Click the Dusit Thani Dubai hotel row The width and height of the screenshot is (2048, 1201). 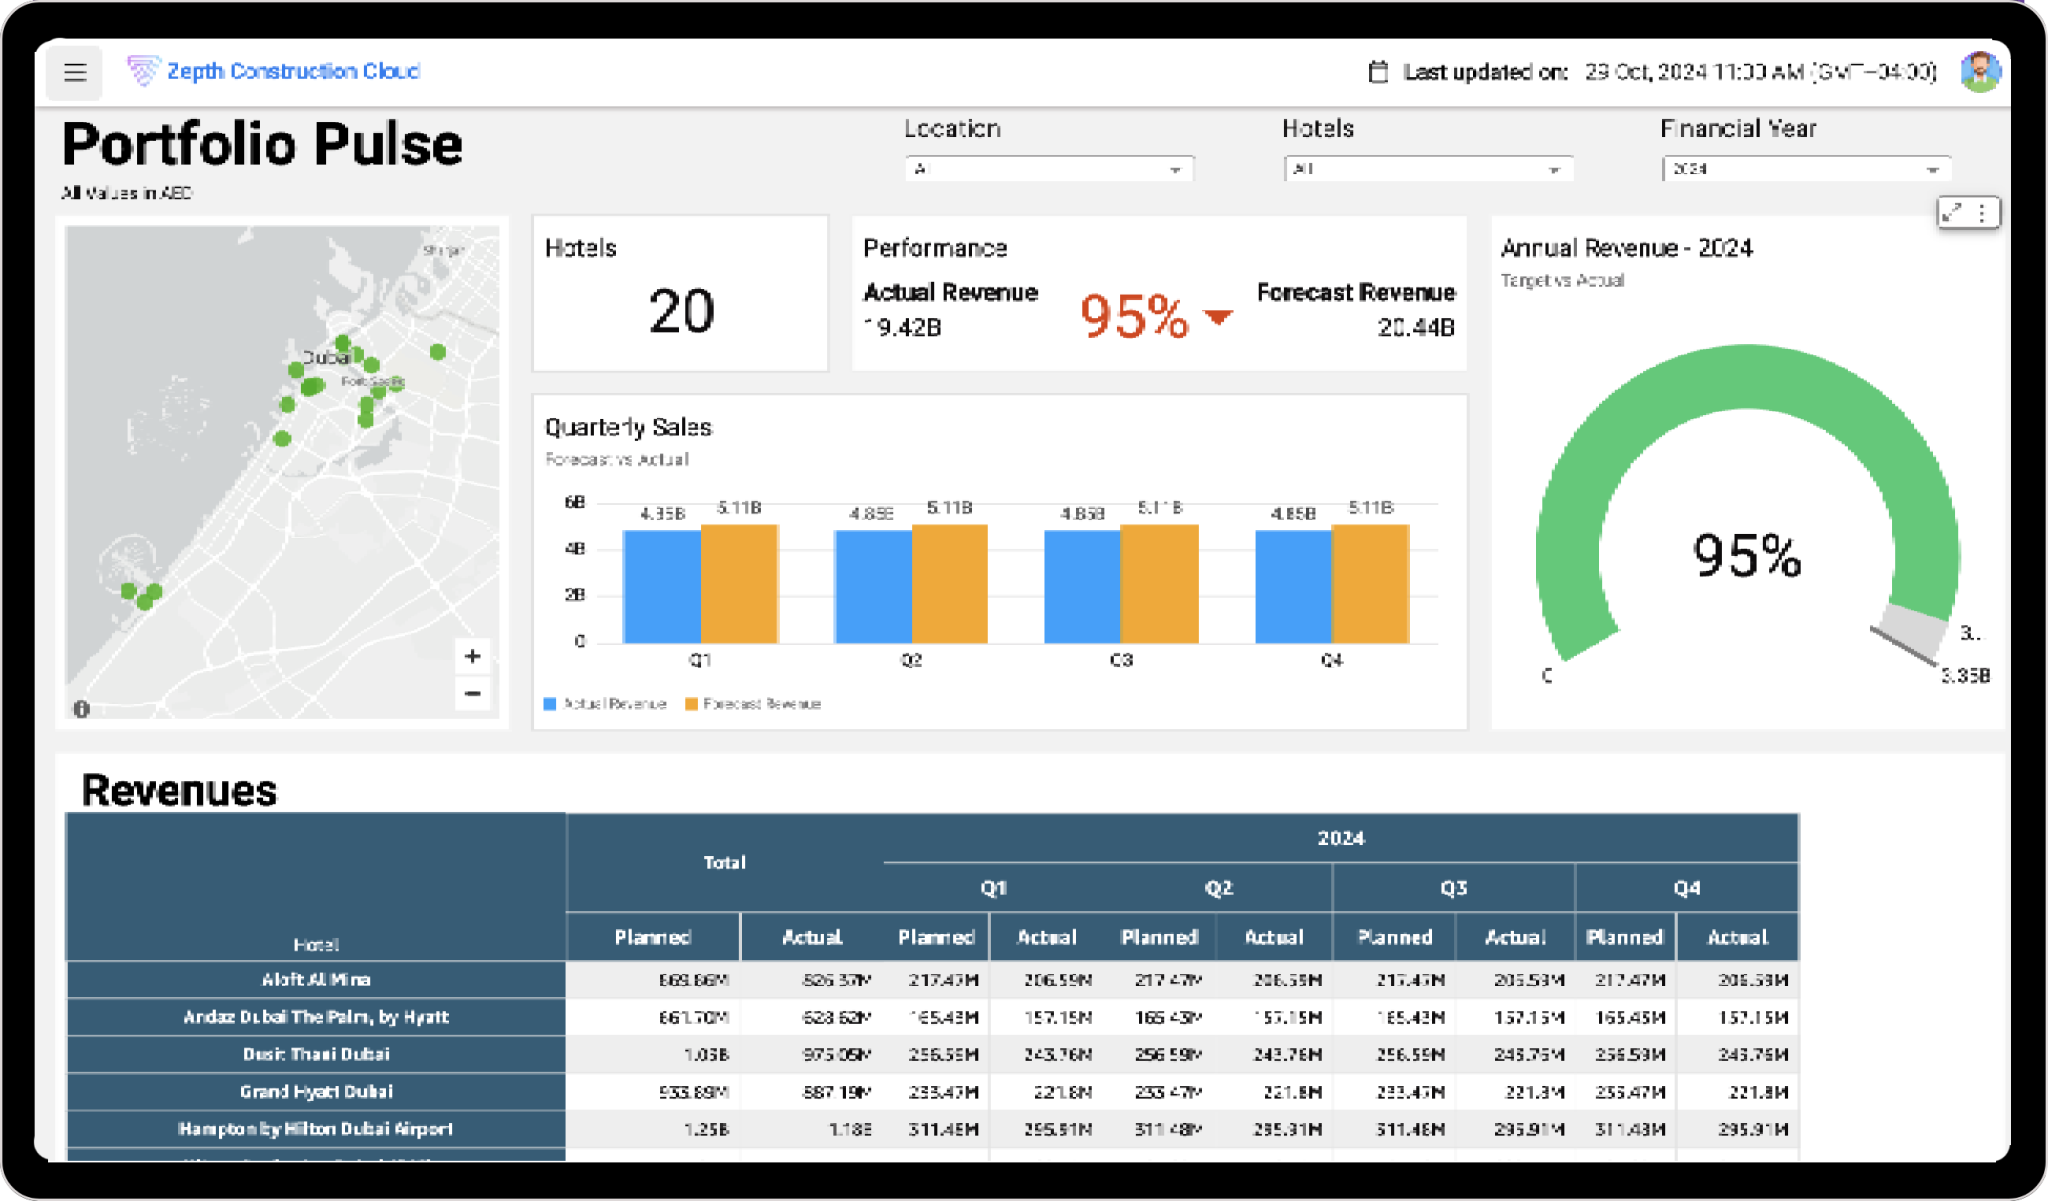316,1054
